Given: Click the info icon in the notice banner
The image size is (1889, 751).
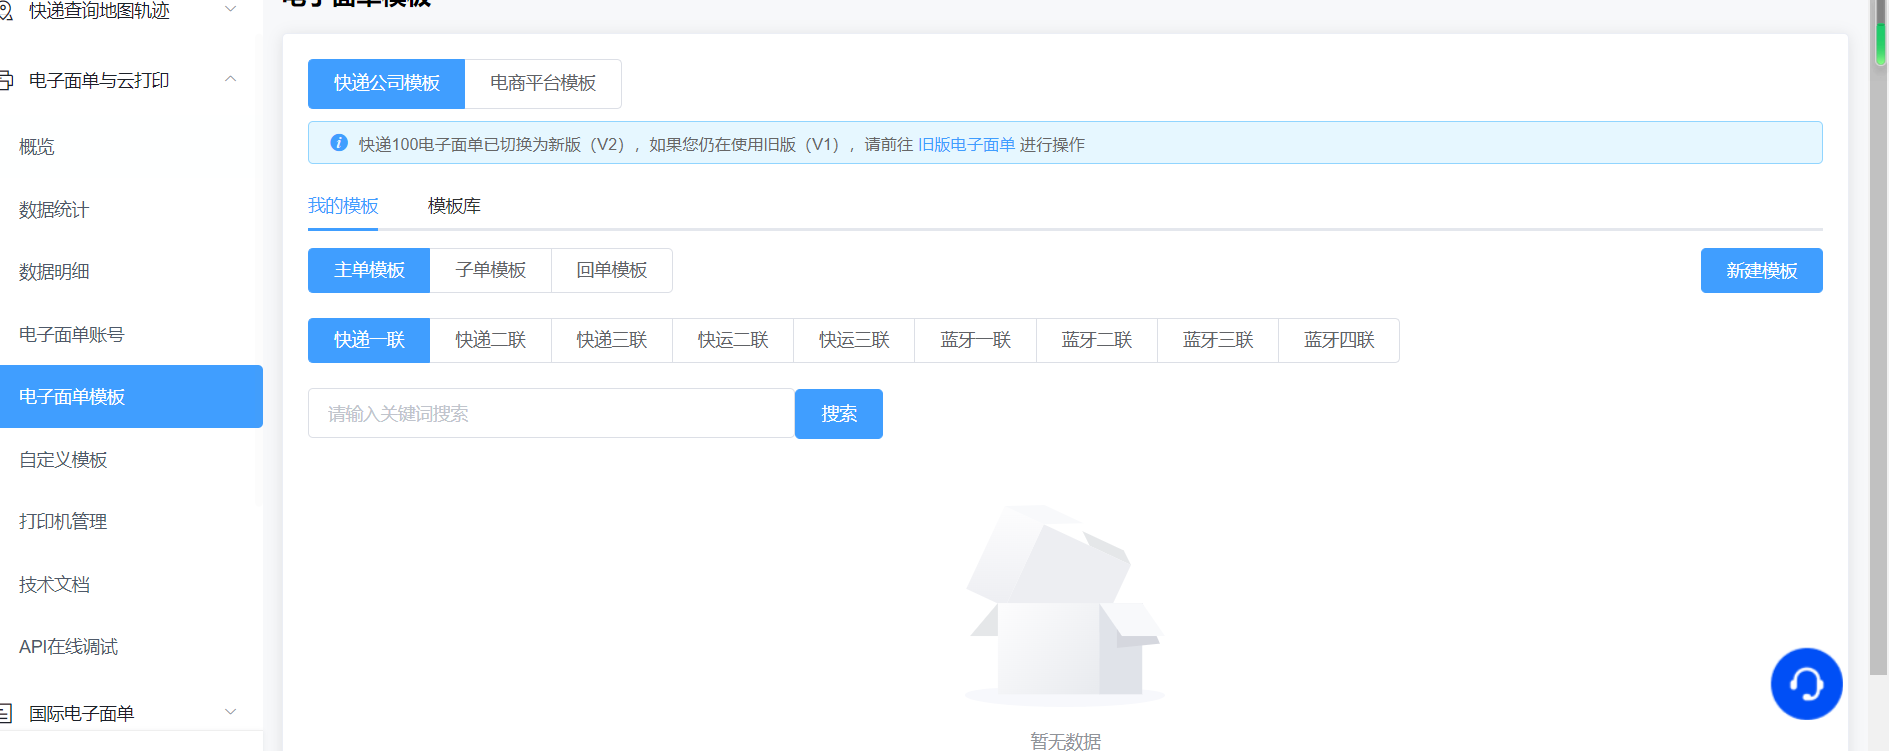Looking at the screenshot, I should (339, 143).
